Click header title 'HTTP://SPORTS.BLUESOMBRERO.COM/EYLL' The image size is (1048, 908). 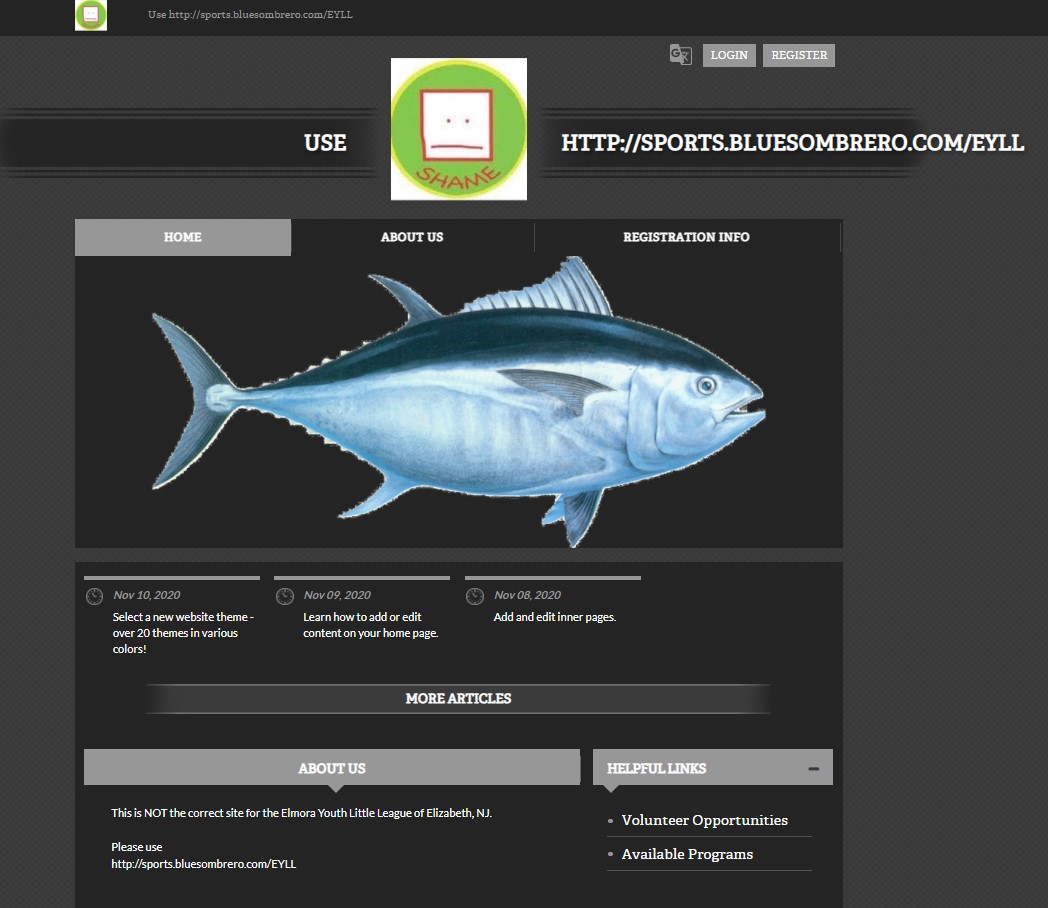point(792,143)
